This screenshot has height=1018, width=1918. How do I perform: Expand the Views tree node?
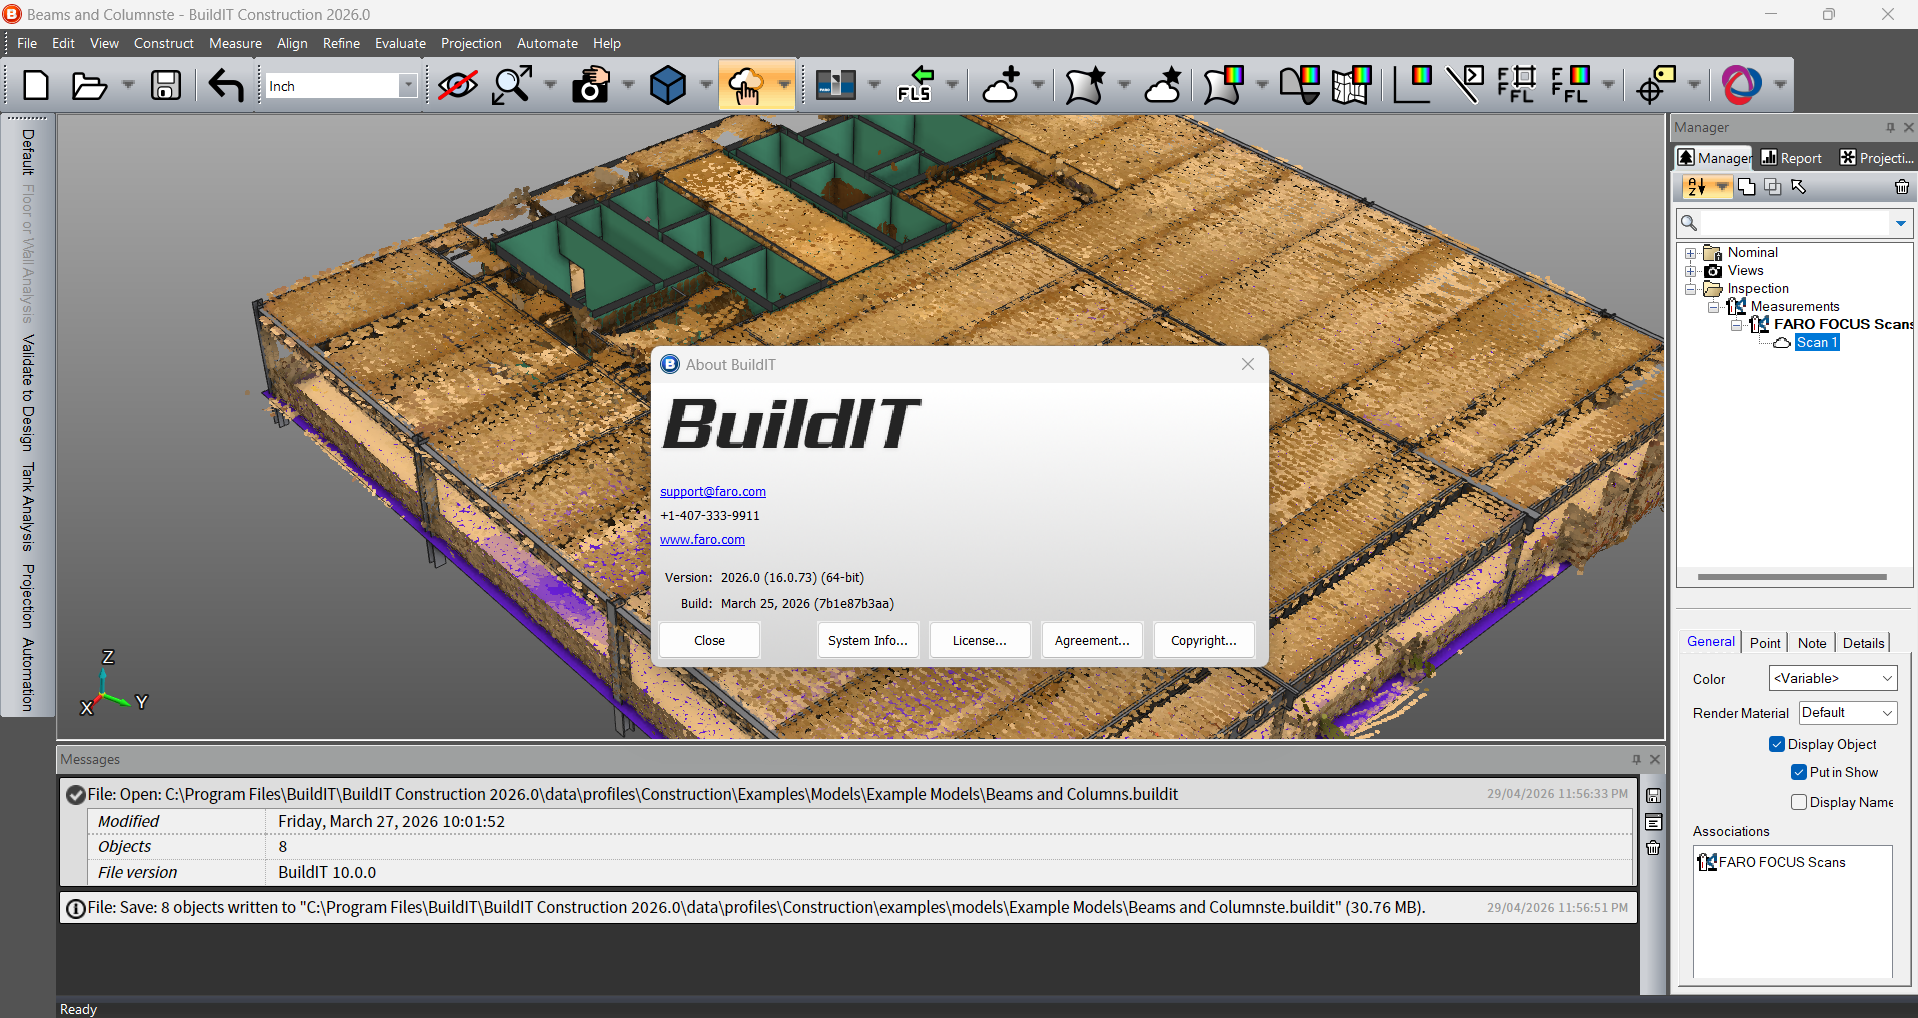(1691, 271)
